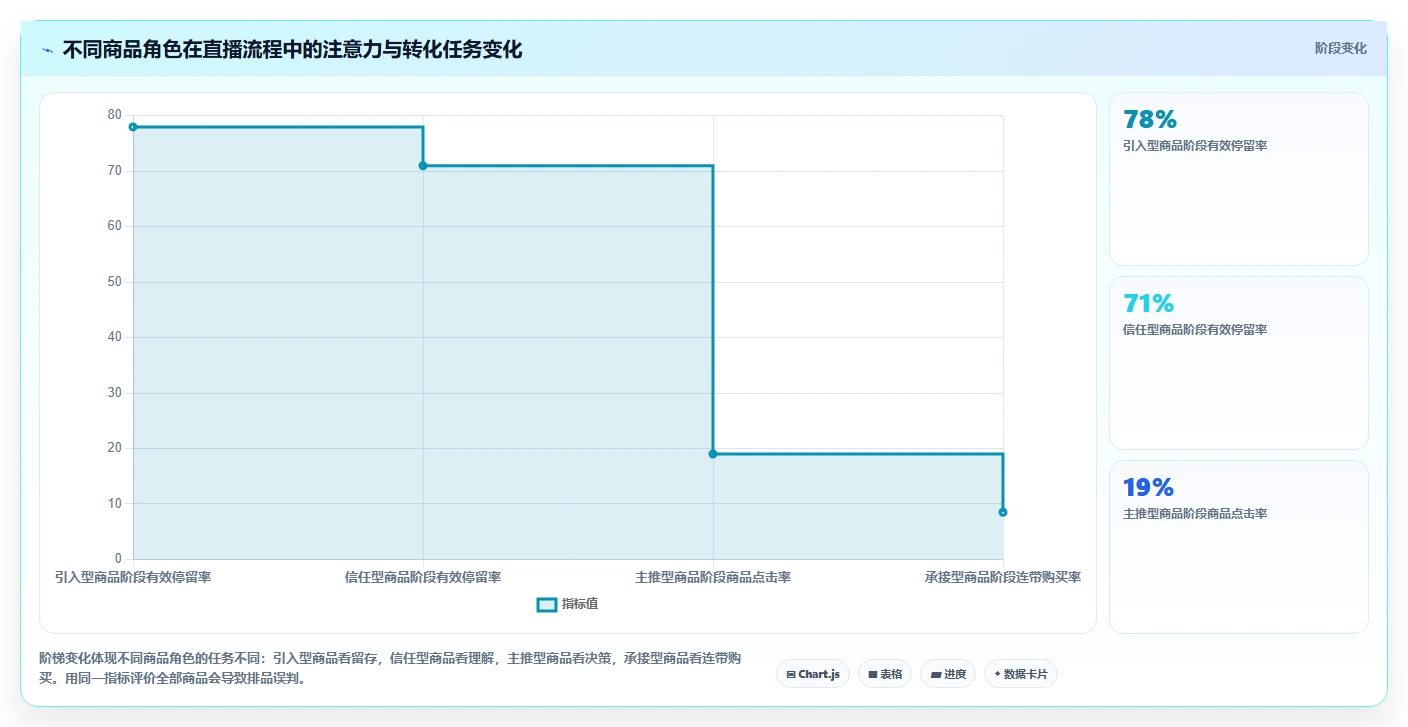Click card caption 信任型商品阶段有效停留率
The width and height of the screenshot is (1408, 727).
point(1195,330)
